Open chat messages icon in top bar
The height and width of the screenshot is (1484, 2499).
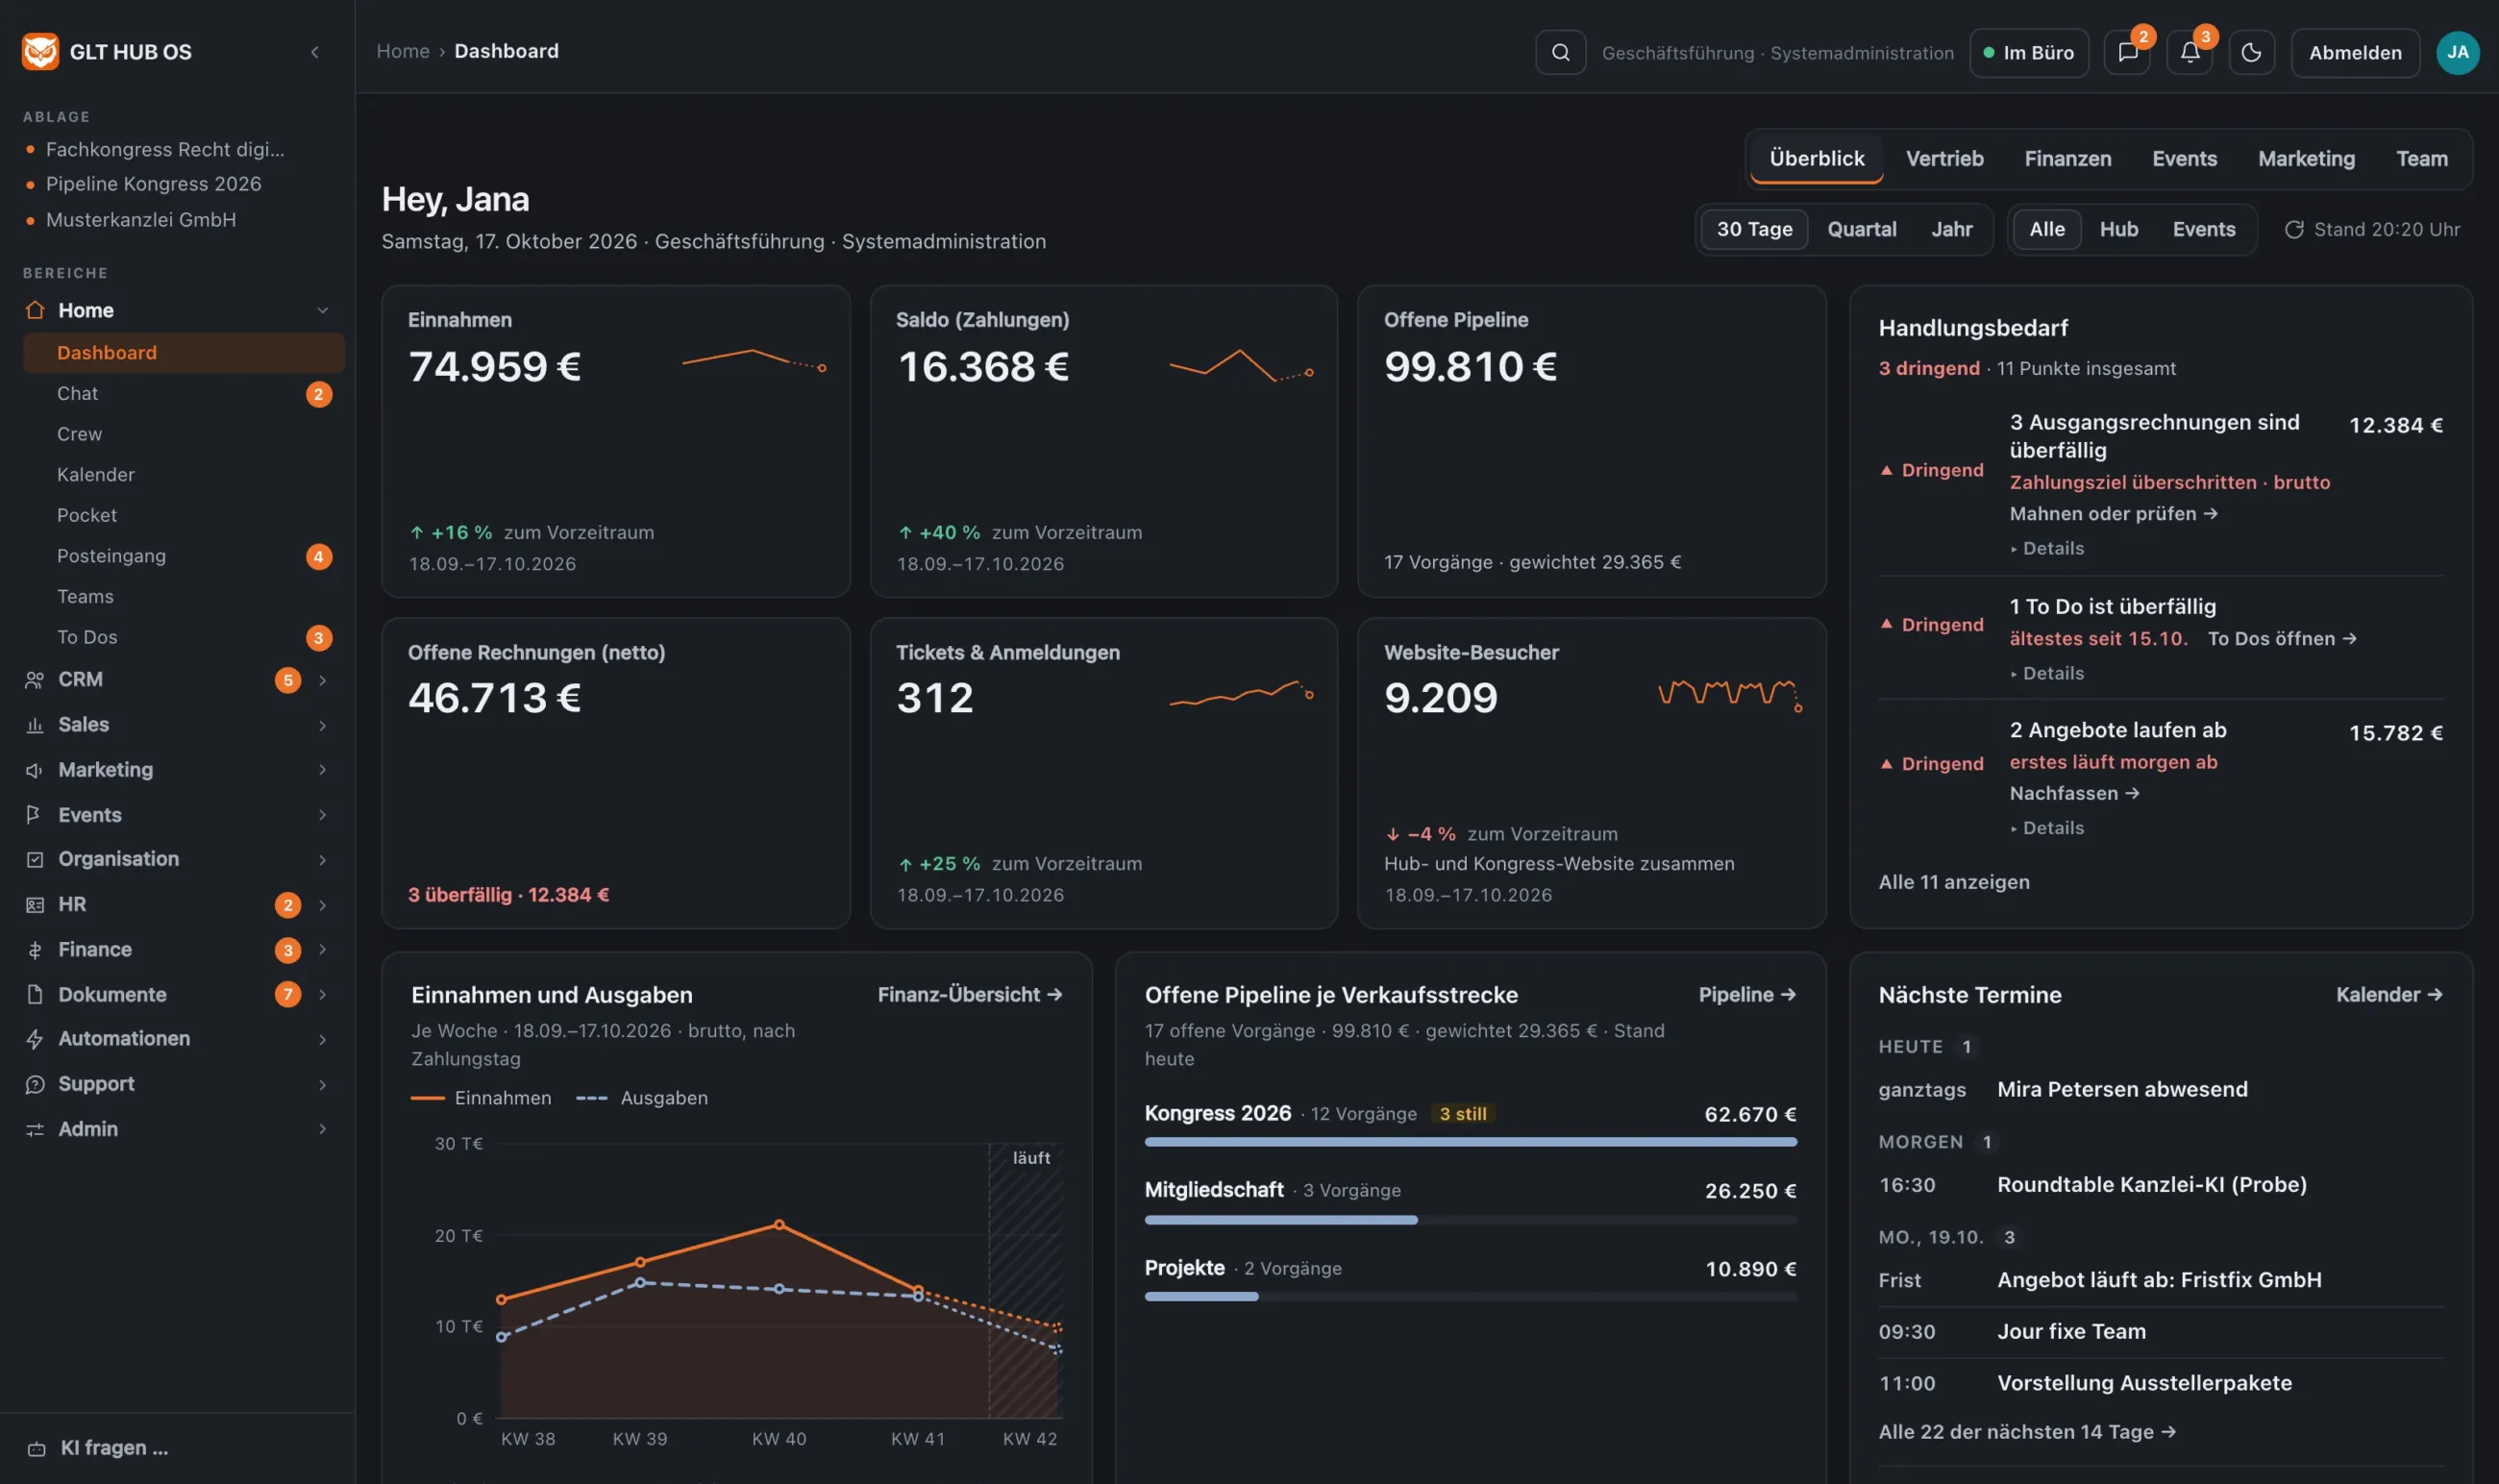click(2127, 52)
